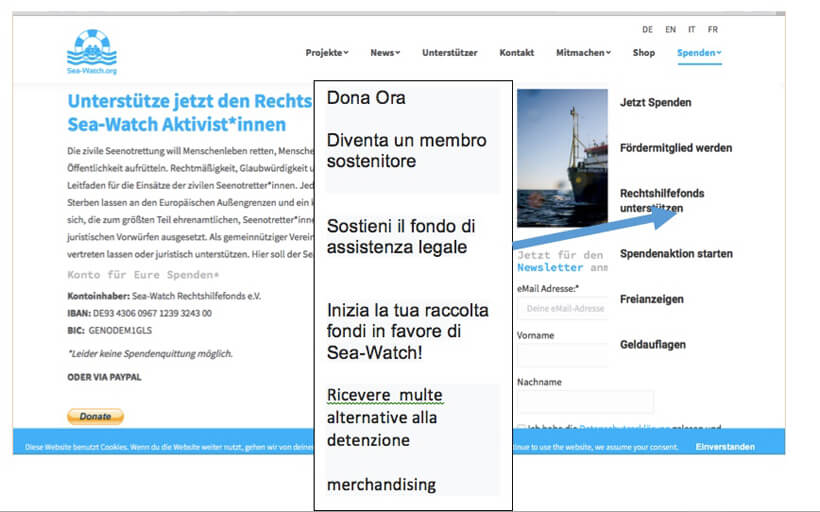The image size is (820, 512).
Task: Click the blue page heading Unterstütze jetzt
Action: click(x=189, y=112)
